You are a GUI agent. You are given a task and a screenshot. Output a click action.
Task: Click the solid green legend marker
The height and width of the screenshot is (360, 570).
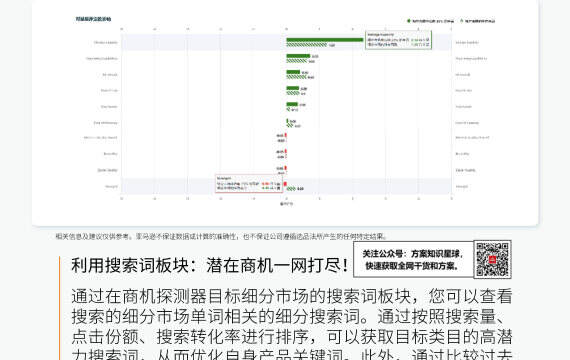[x=409, y=21]
